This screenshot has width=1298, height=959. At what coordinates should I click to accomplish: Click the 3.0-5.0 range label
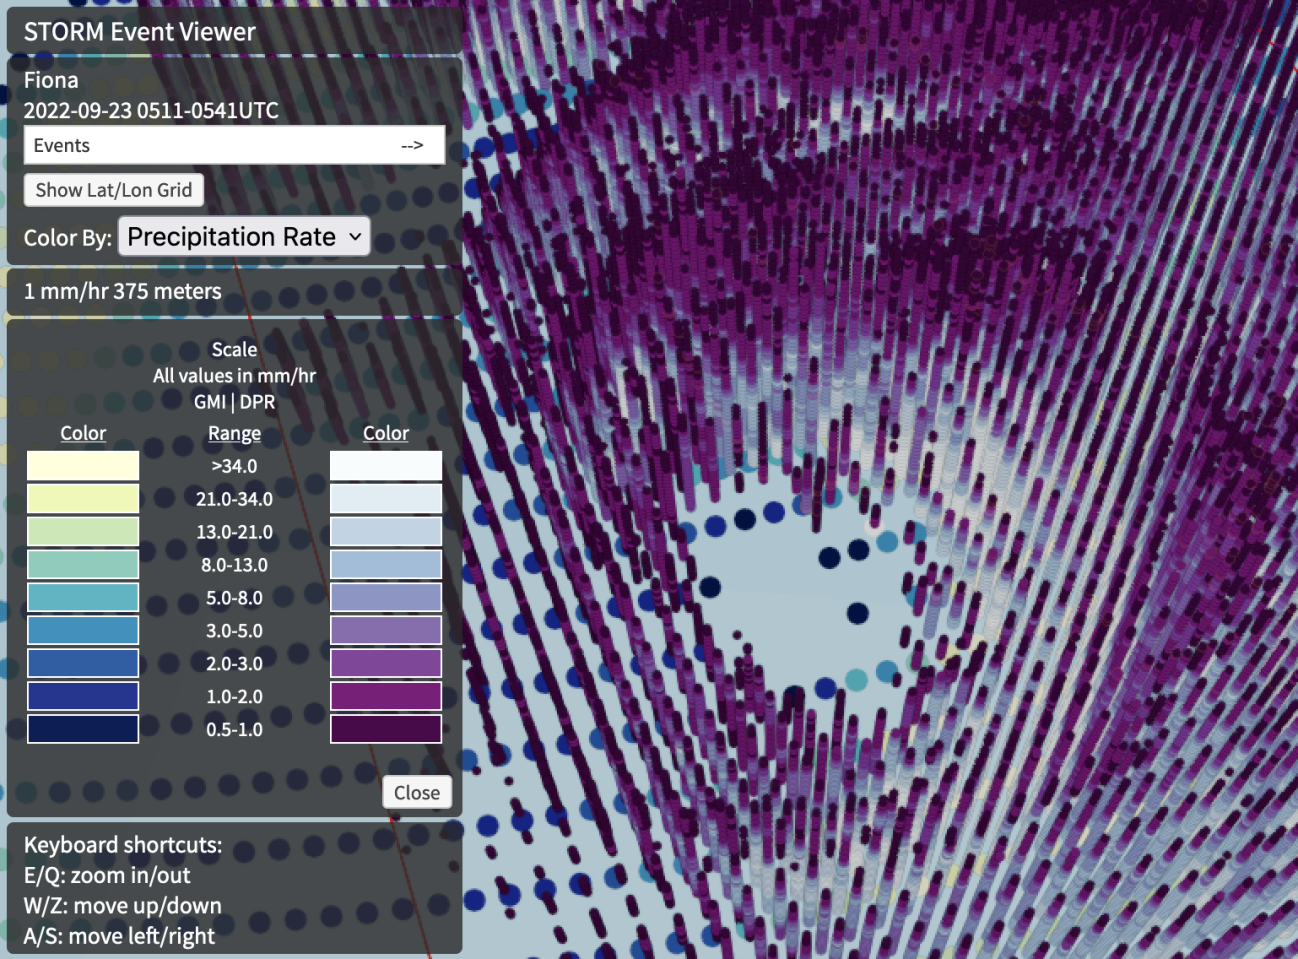point(234,631)
